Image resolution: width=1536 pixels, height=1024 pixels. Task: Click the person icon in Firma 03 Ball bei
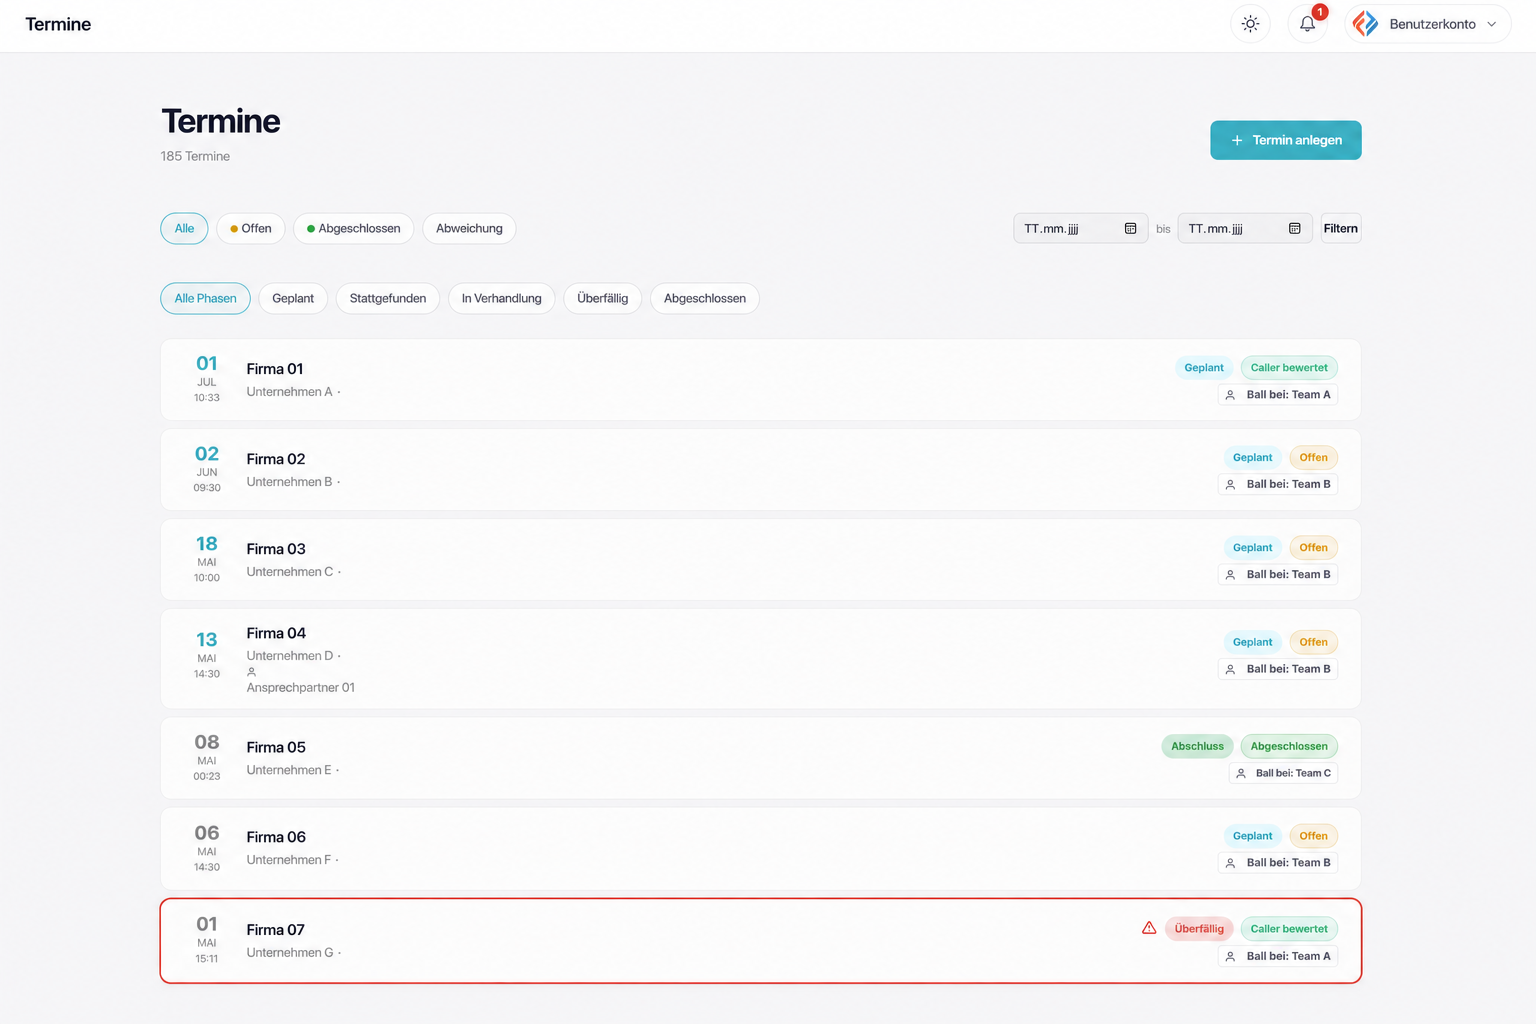coord(1231,575)
